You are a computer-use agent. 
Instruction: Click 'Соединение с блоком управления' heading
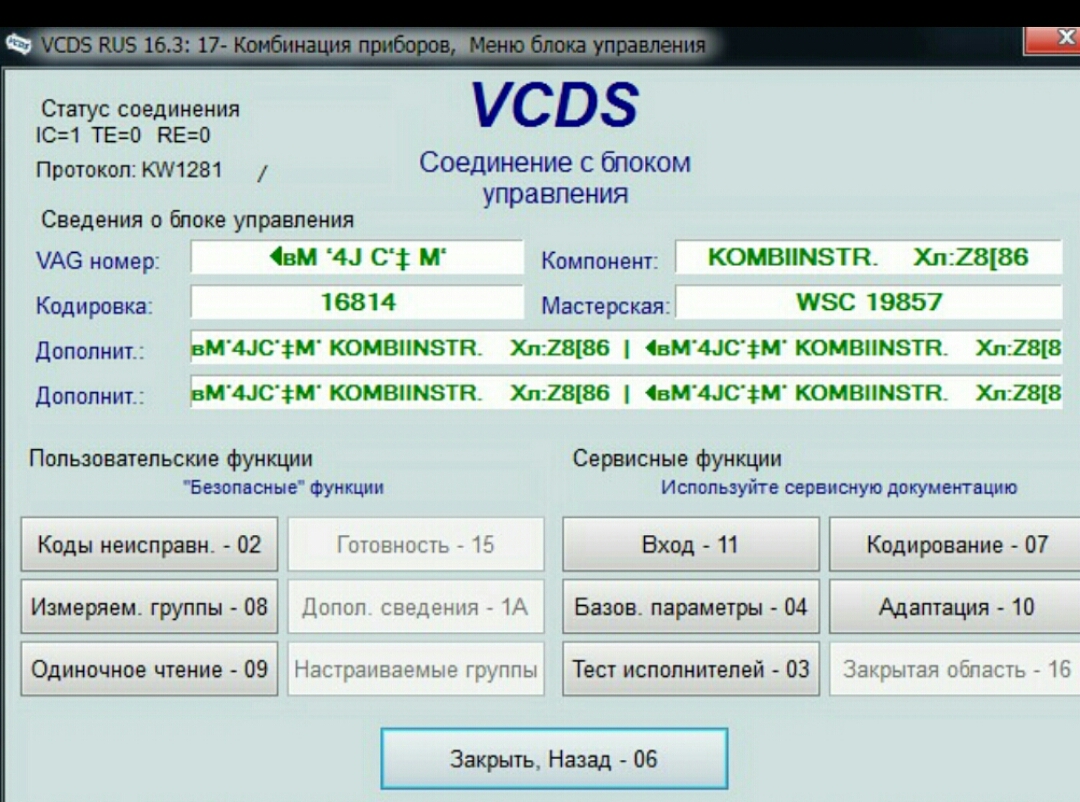[554, 178]
